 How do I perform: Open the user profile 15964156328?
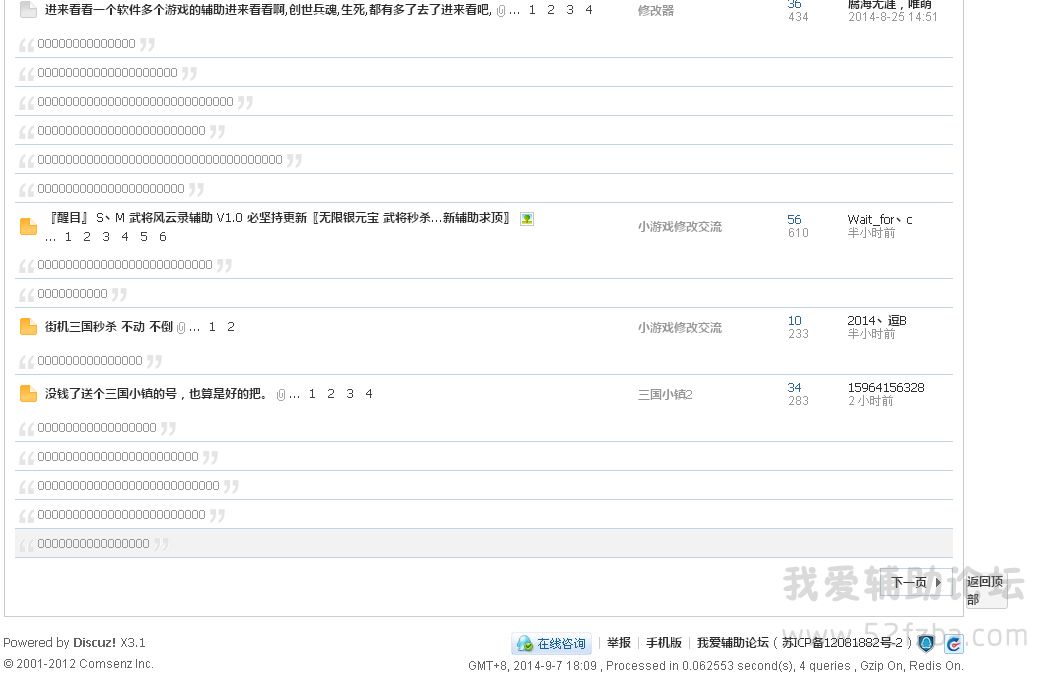point(886,388)
